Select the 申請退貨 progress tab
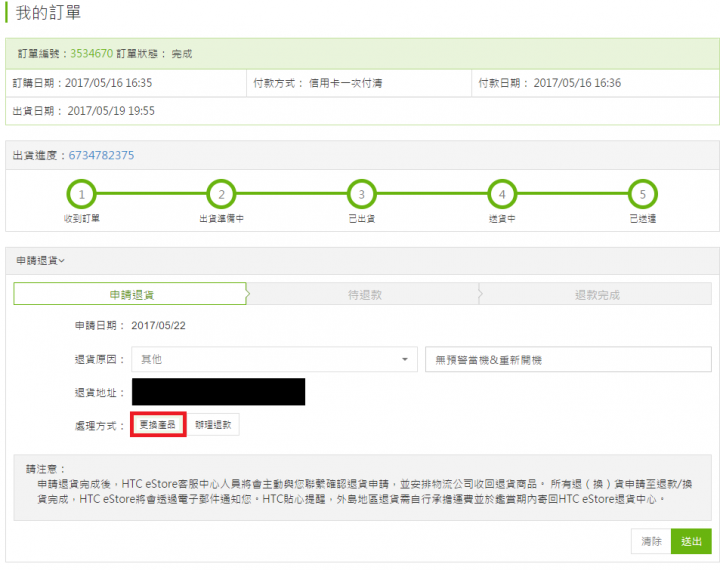 coord(130,294)
